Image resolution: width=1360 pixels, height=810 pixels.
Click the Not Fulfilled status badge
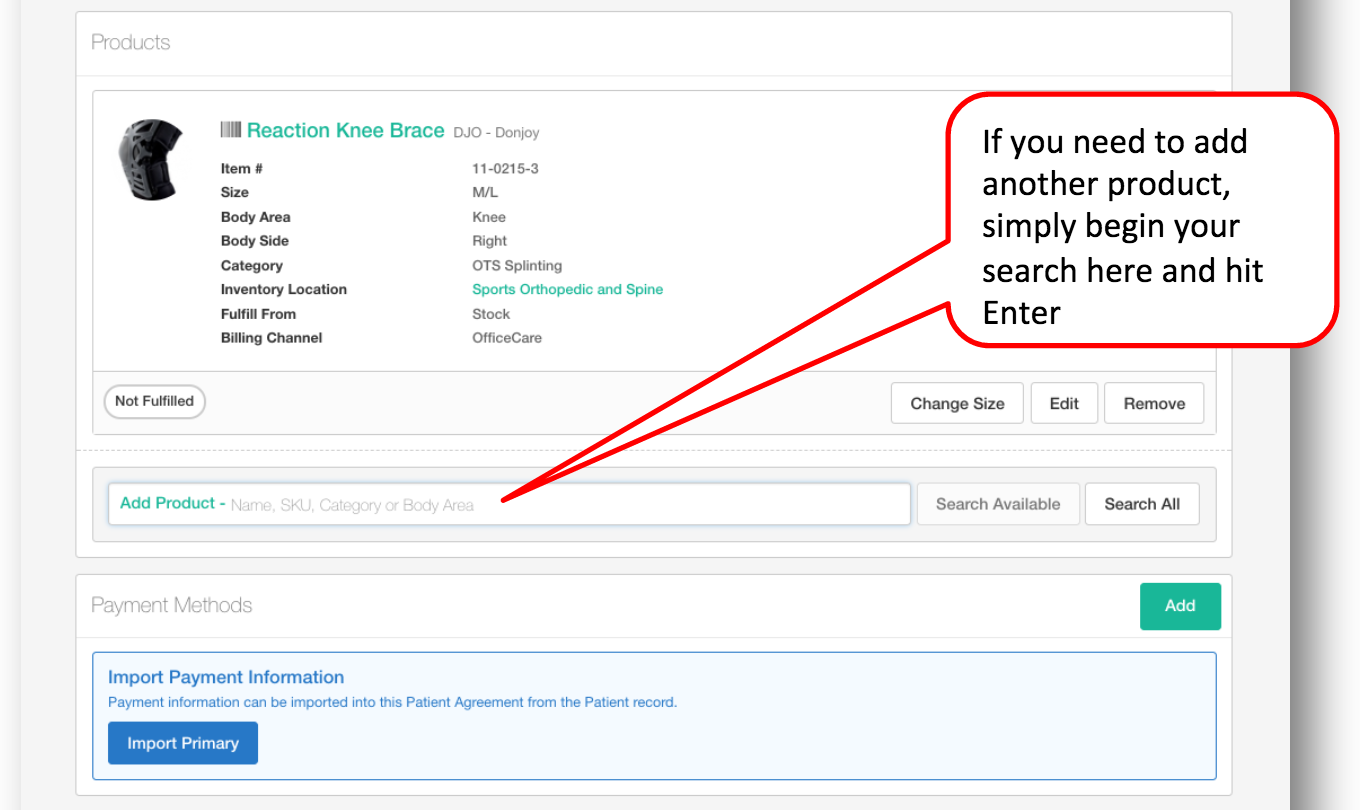coord(154,401)
